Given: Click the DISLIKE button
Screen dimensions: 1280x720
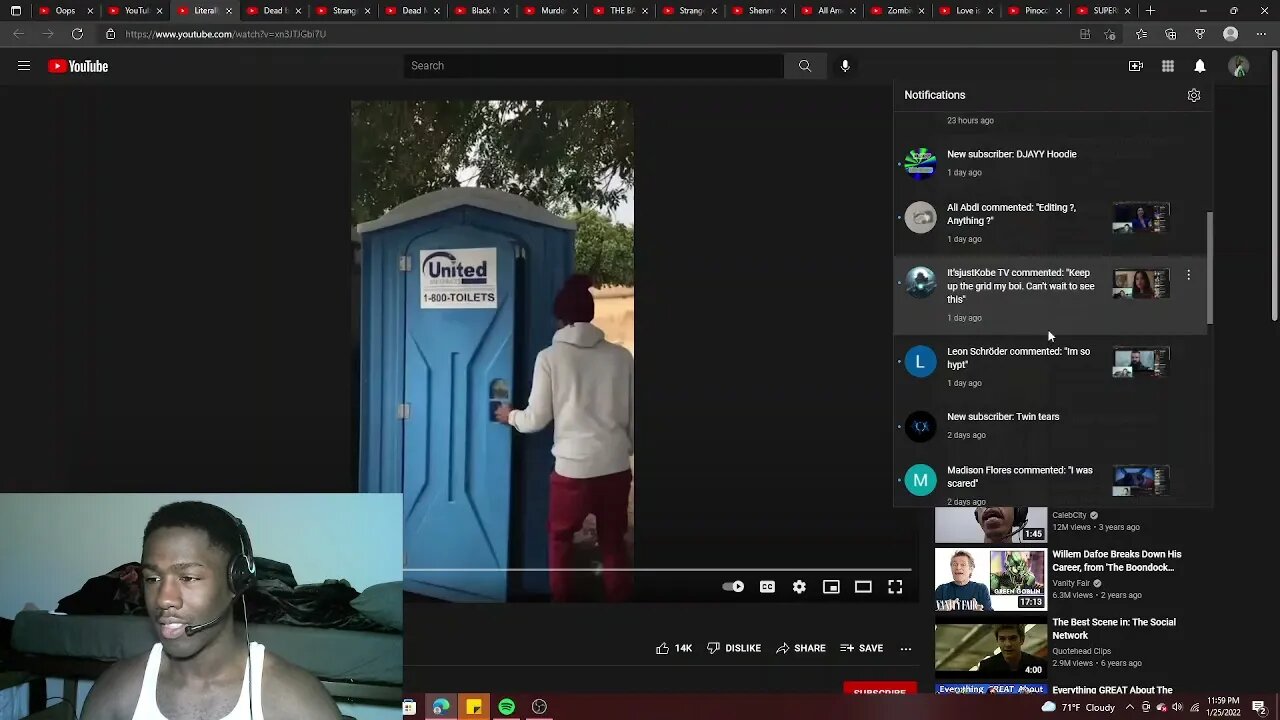Looking at the screenshot, I should tap(734, 648).
